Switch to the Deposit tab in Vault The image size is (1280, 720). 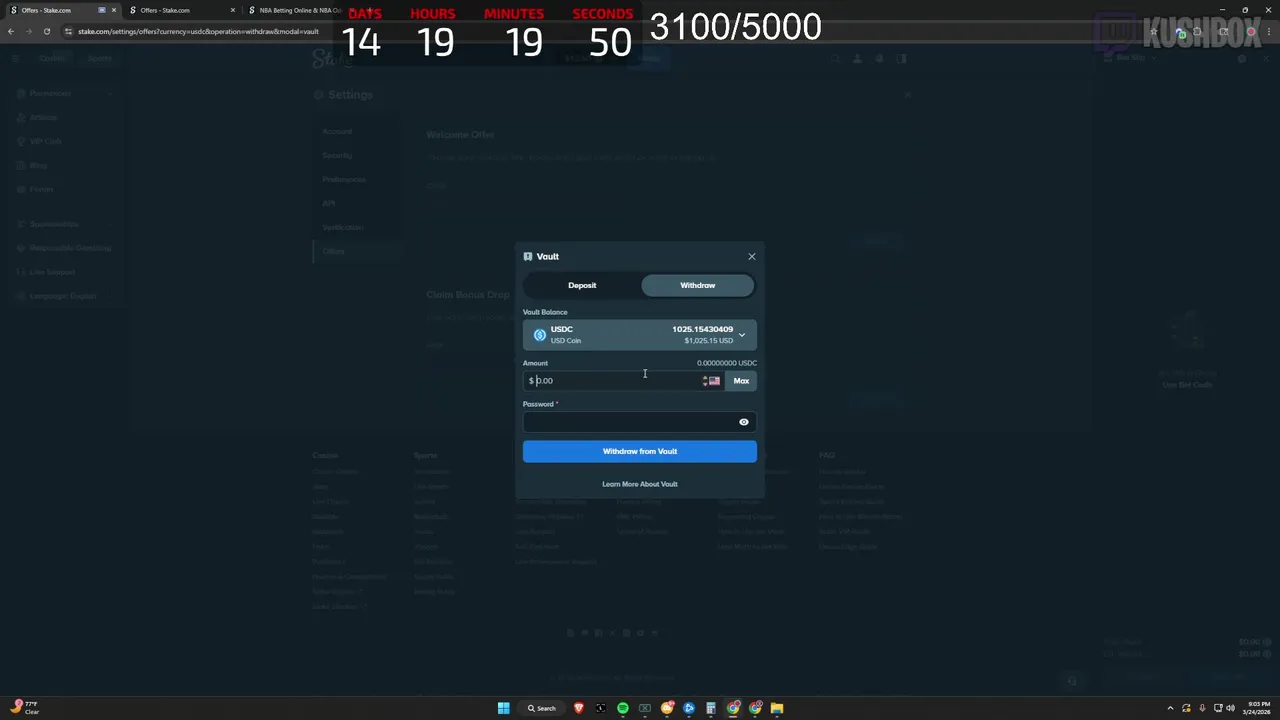582,285
